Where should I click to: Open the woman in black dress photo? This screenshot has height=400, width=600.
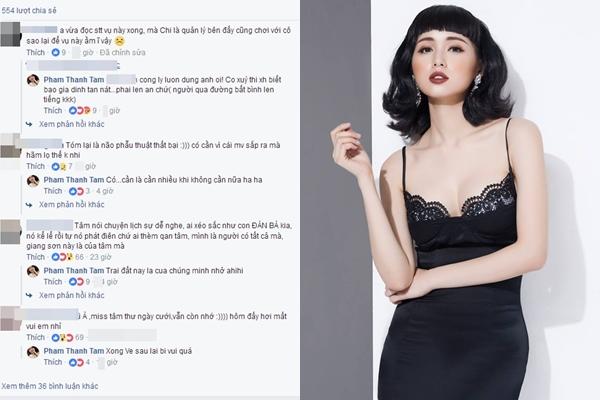coord(450,200)
